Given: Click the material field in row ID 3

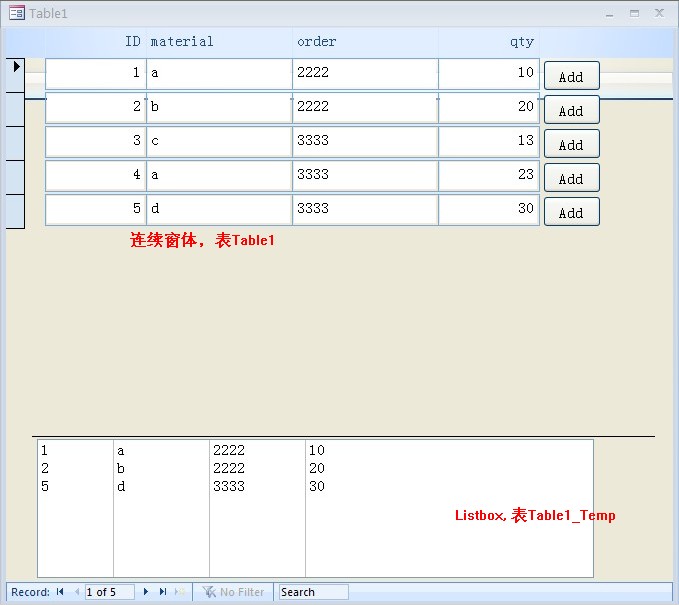Looking at the screenshot, I should pos(219,142).
